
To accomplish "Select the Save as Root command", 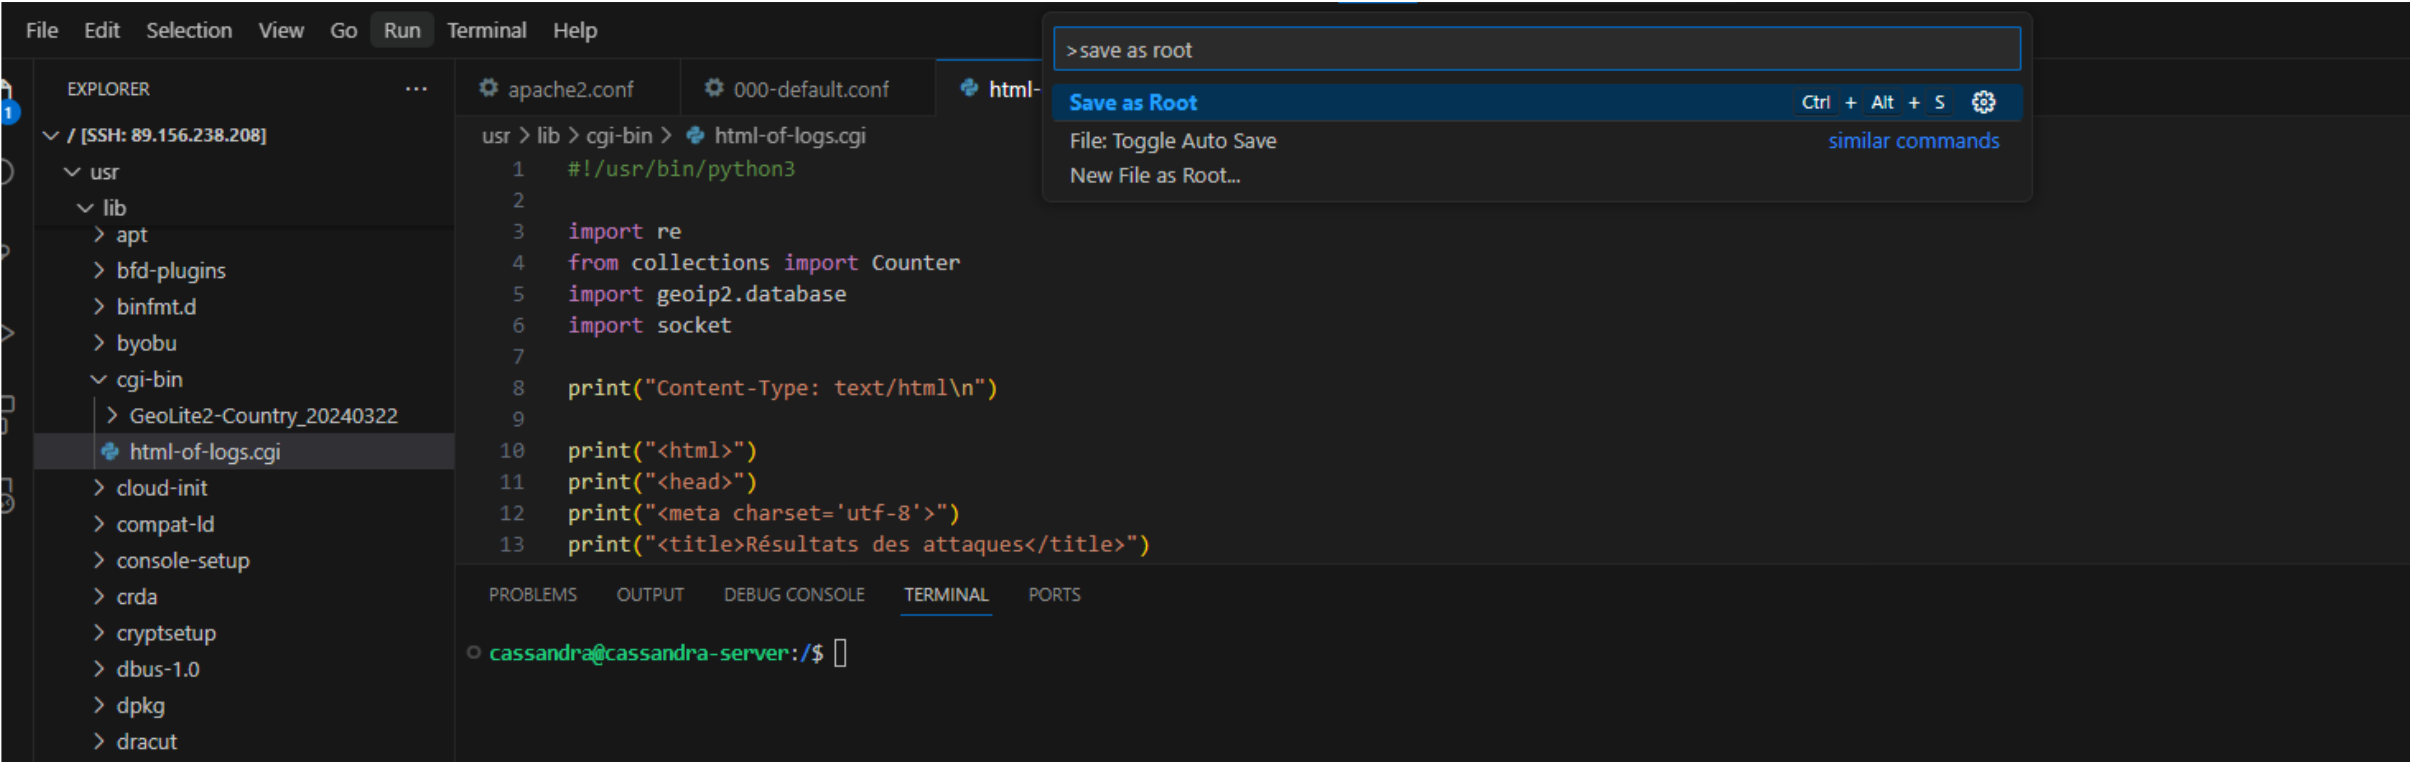I will click(1133, 103).
